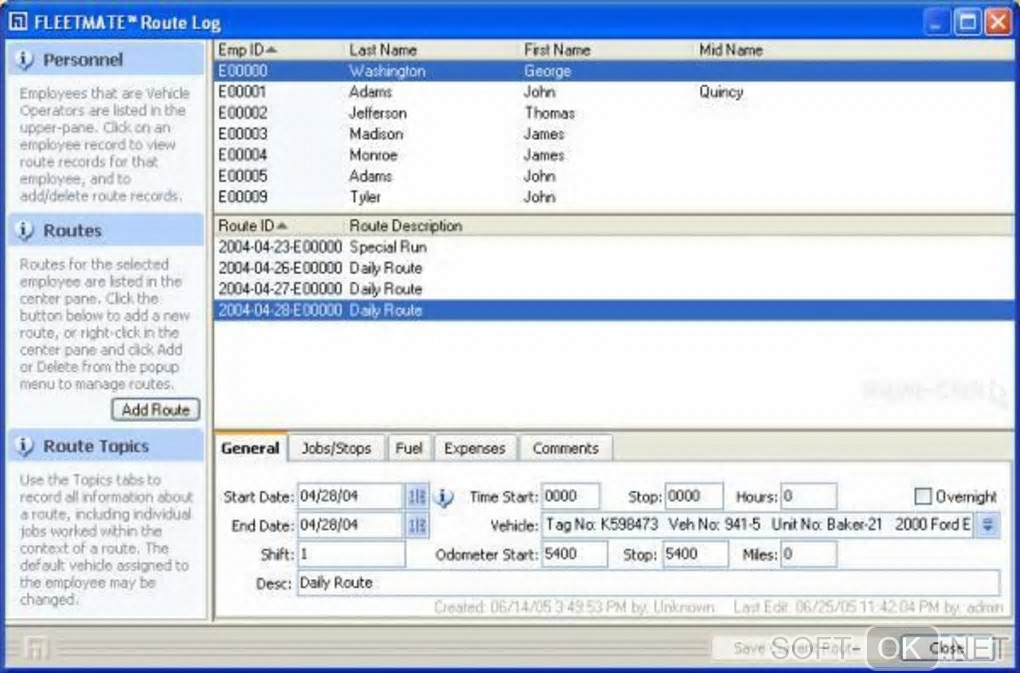Viewport: 1020px width, 673px height.
Task: Open the Start Date calendar picker
Action: coord(417,497)
